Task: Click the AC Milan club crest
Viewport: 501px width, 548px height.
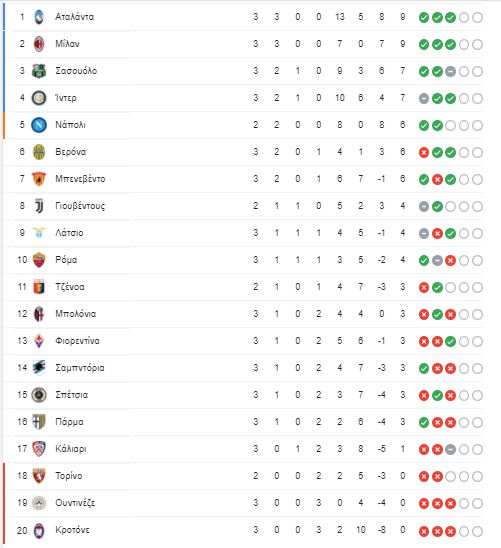Action: [x=39, y=44]
